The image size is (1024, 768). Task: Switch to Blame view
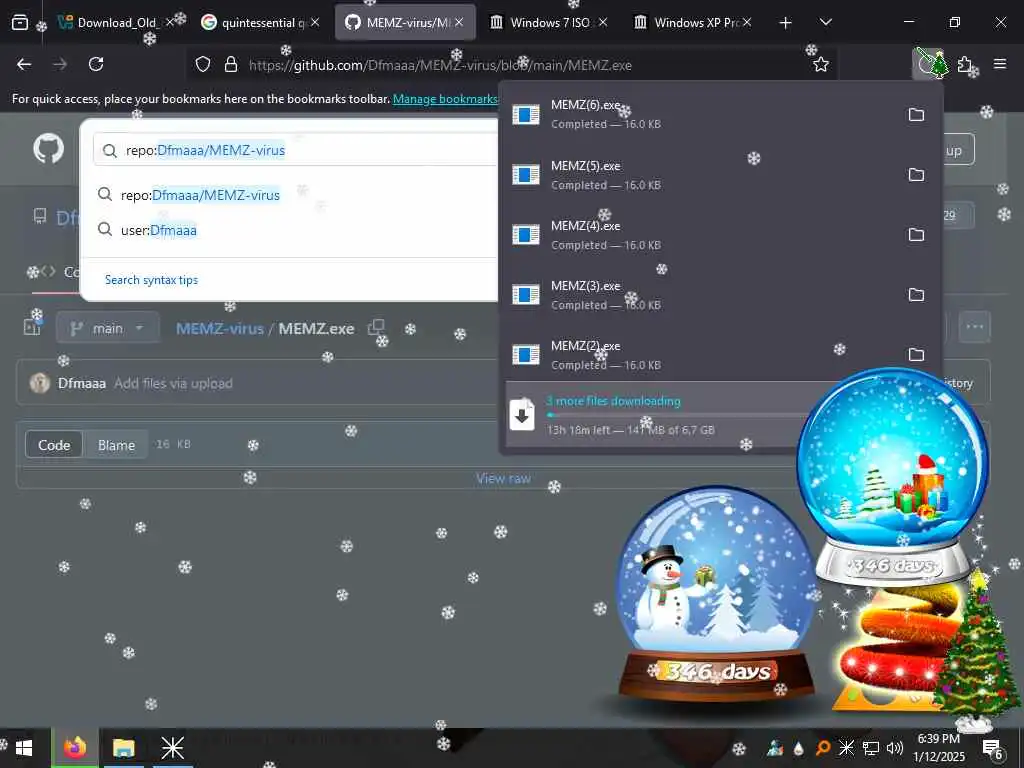pyautogui.click(x=116, y=445)
